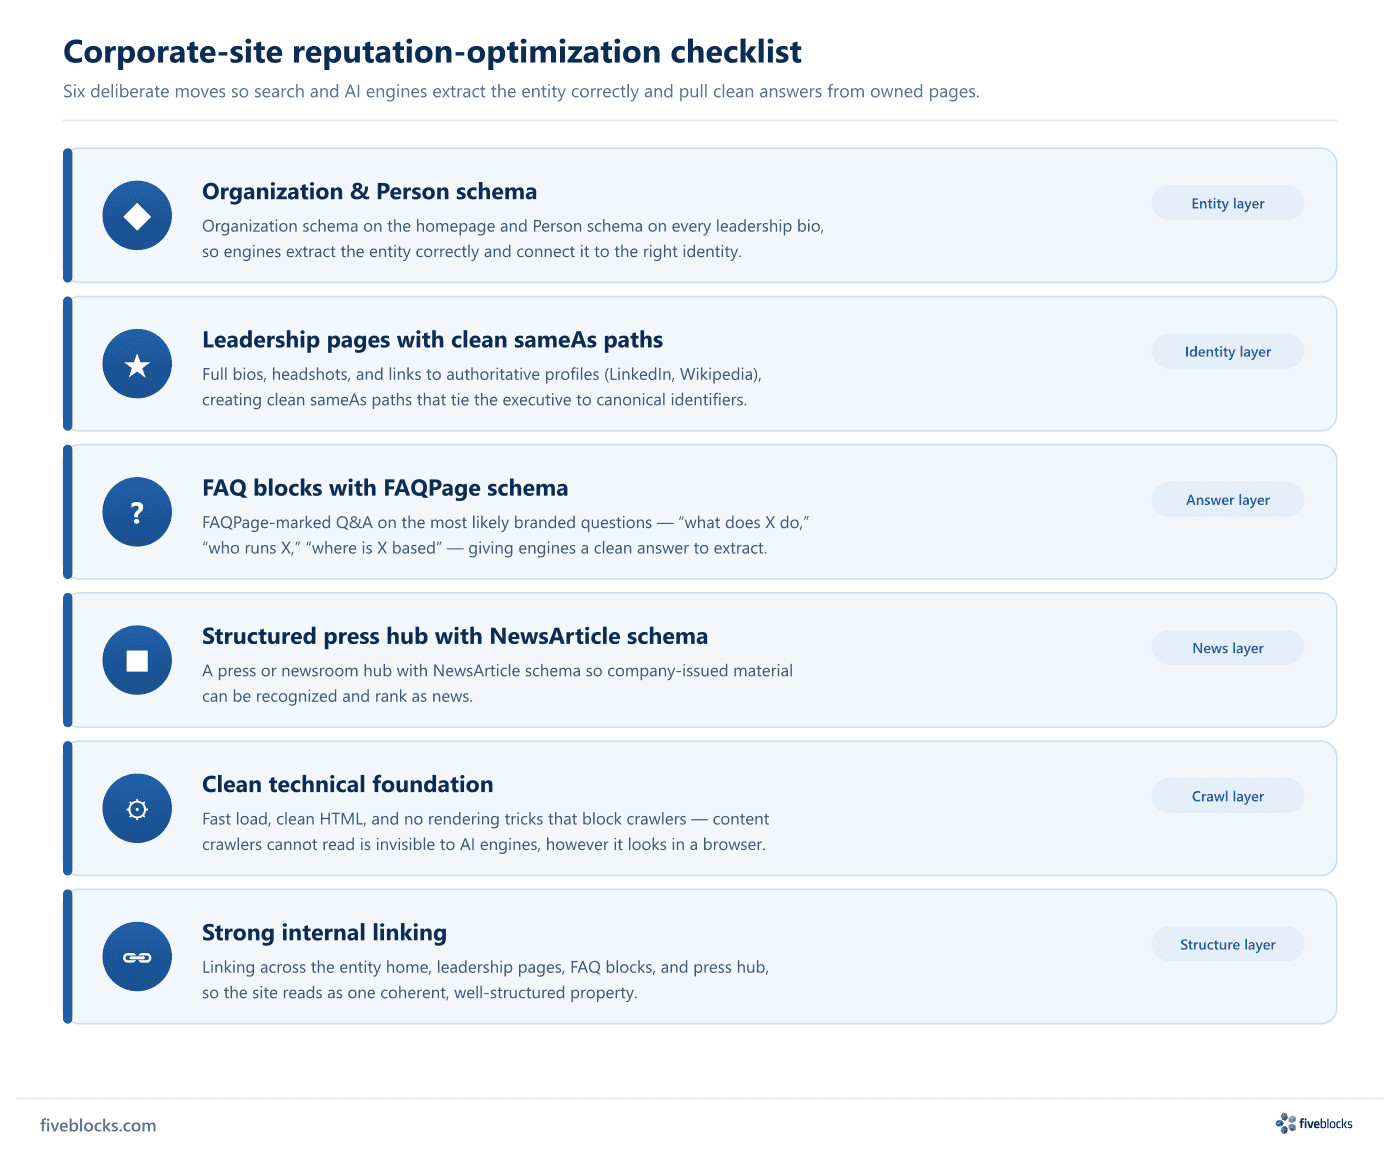Click the heading 'Strong internal linking'
This screenshot has width=1400, height=1158.
tap(324, 933)
